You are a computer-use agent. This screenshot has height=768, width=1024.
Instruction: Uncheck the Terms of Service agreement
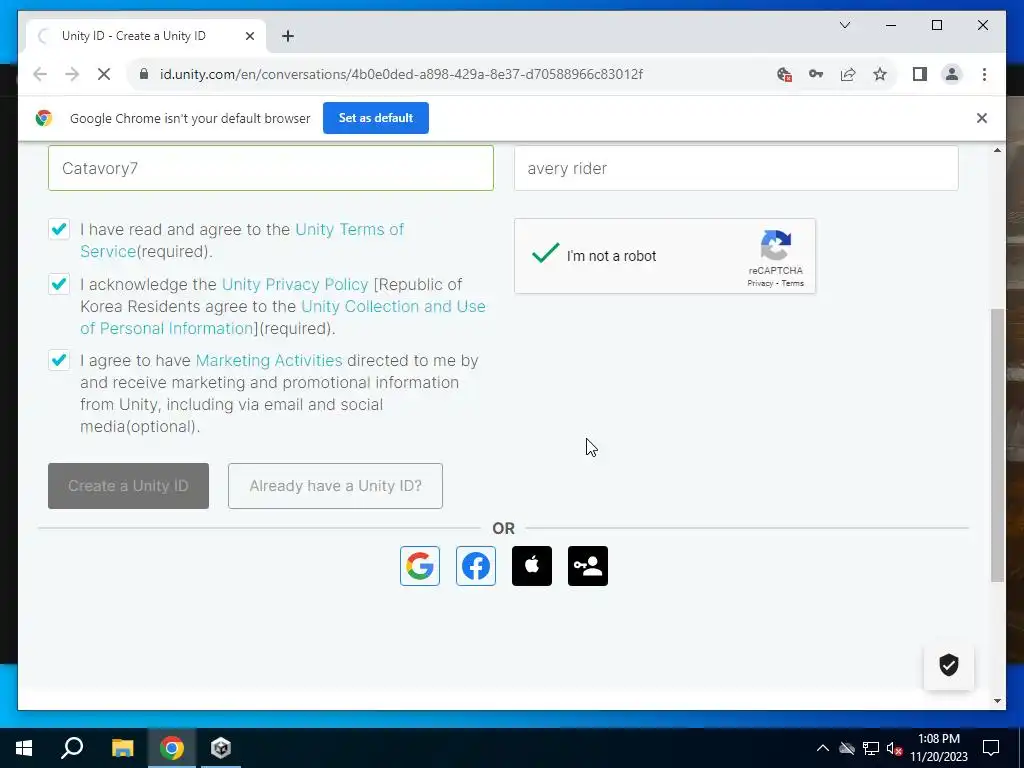click(59, 229)
